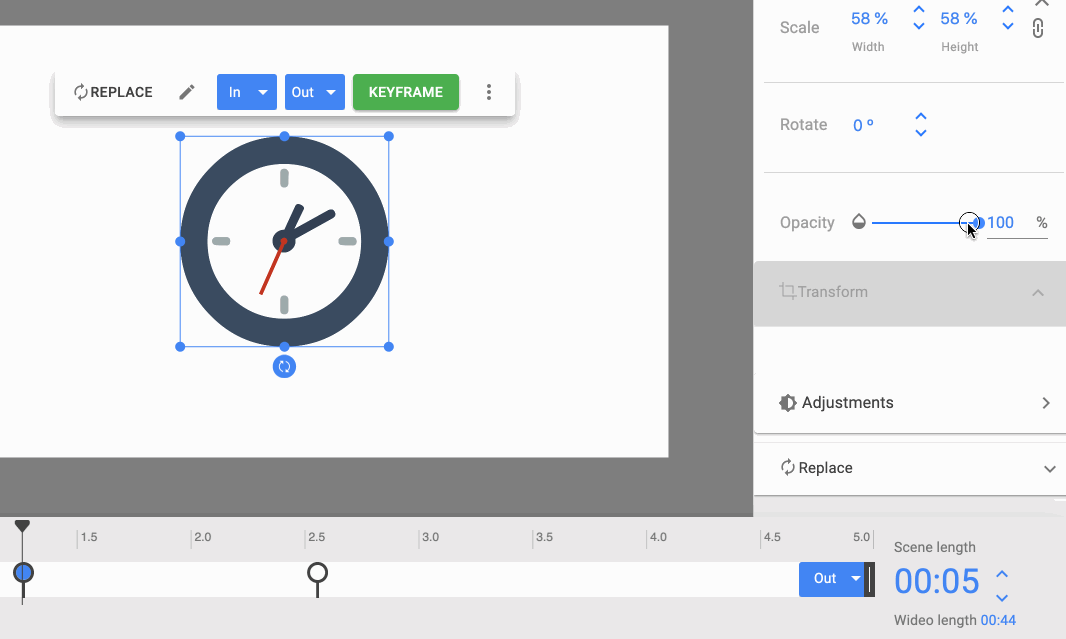
Task: Click the blue rotate handle below the clock
Action: [284, 366]
